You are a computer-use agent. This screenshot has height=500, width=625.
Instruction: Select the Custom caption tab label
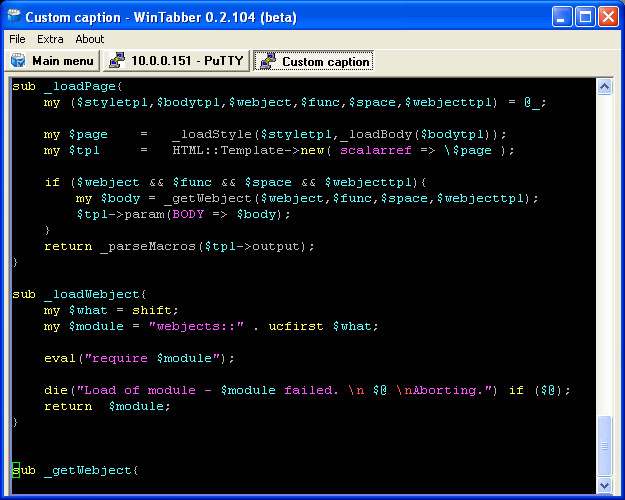325,61
